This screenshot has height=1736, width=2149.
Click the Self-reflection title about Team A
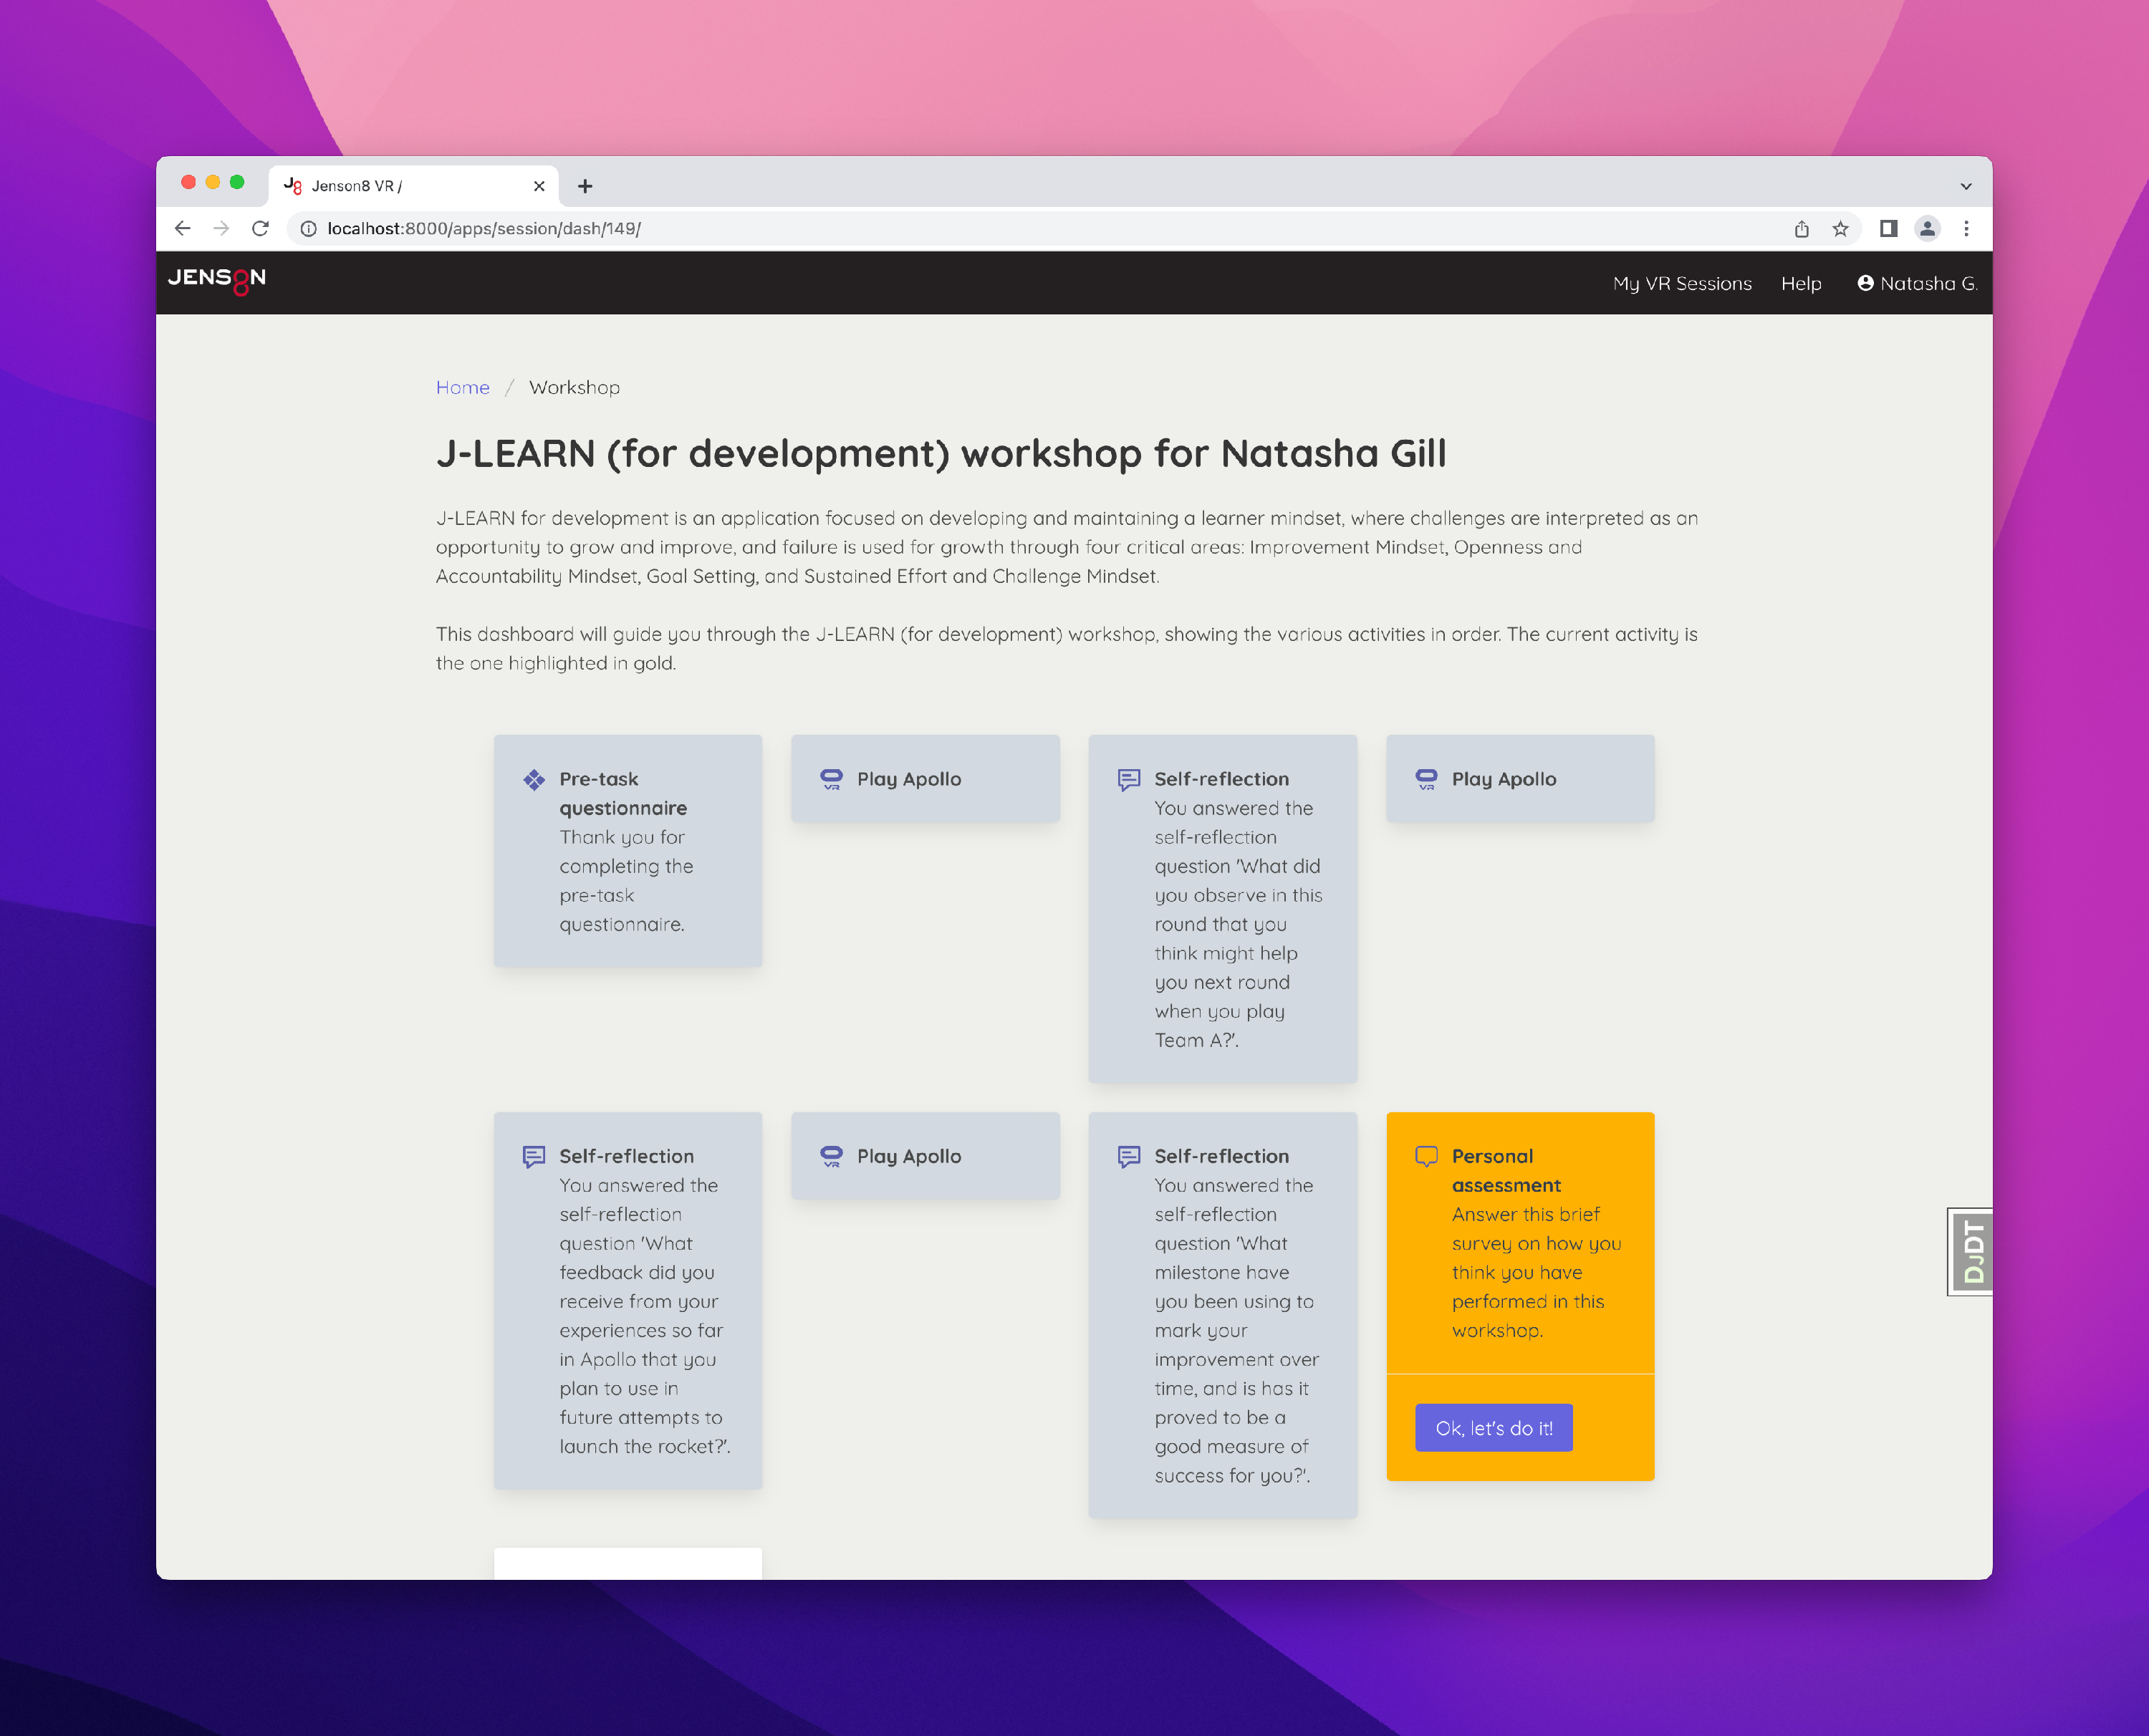1222,780
